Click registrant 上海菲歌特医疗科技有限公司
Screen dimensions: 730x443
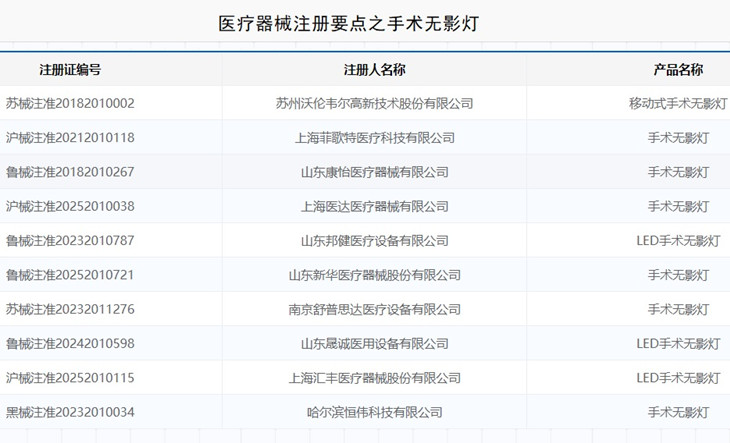(374, 137)
